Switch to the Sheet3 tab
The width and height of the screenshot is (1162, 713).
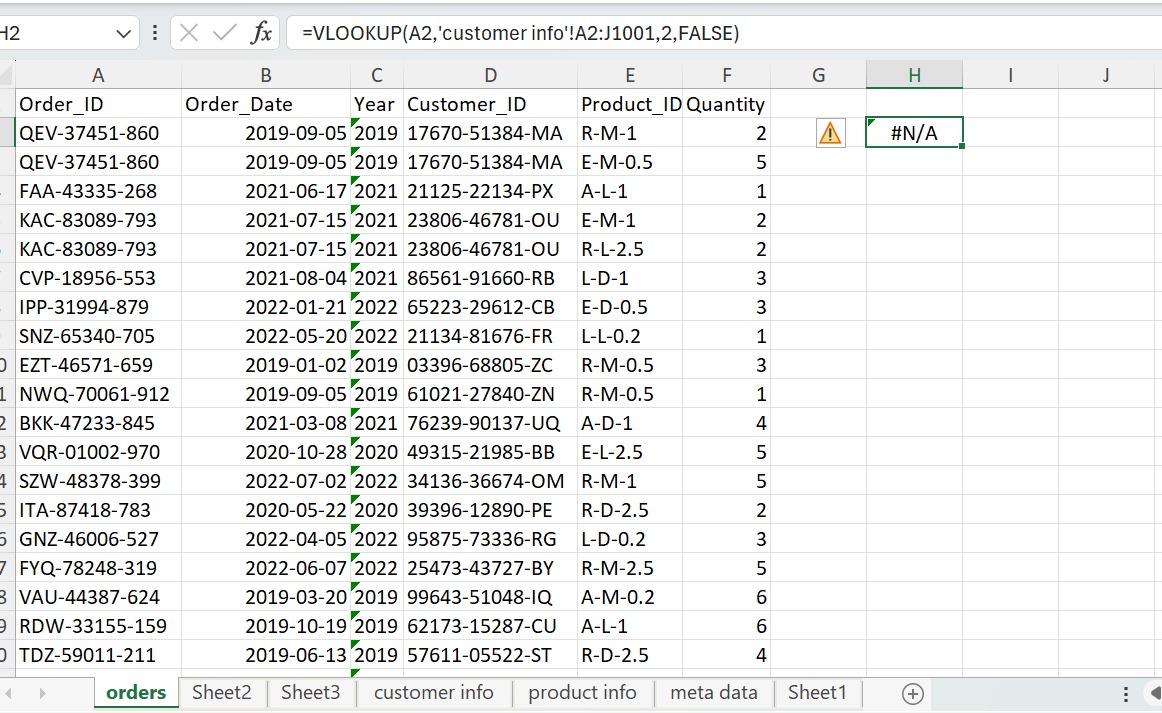(x=311, y=692)
